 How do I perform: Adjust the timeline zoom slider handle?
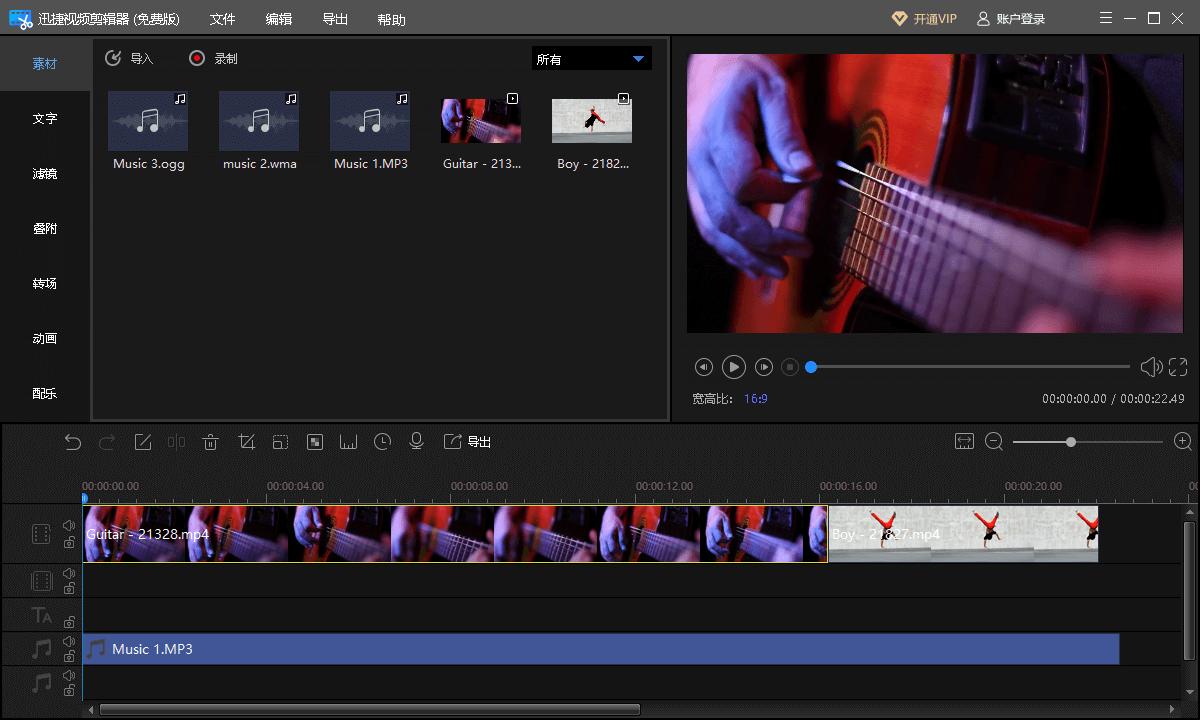[1071, 442]
